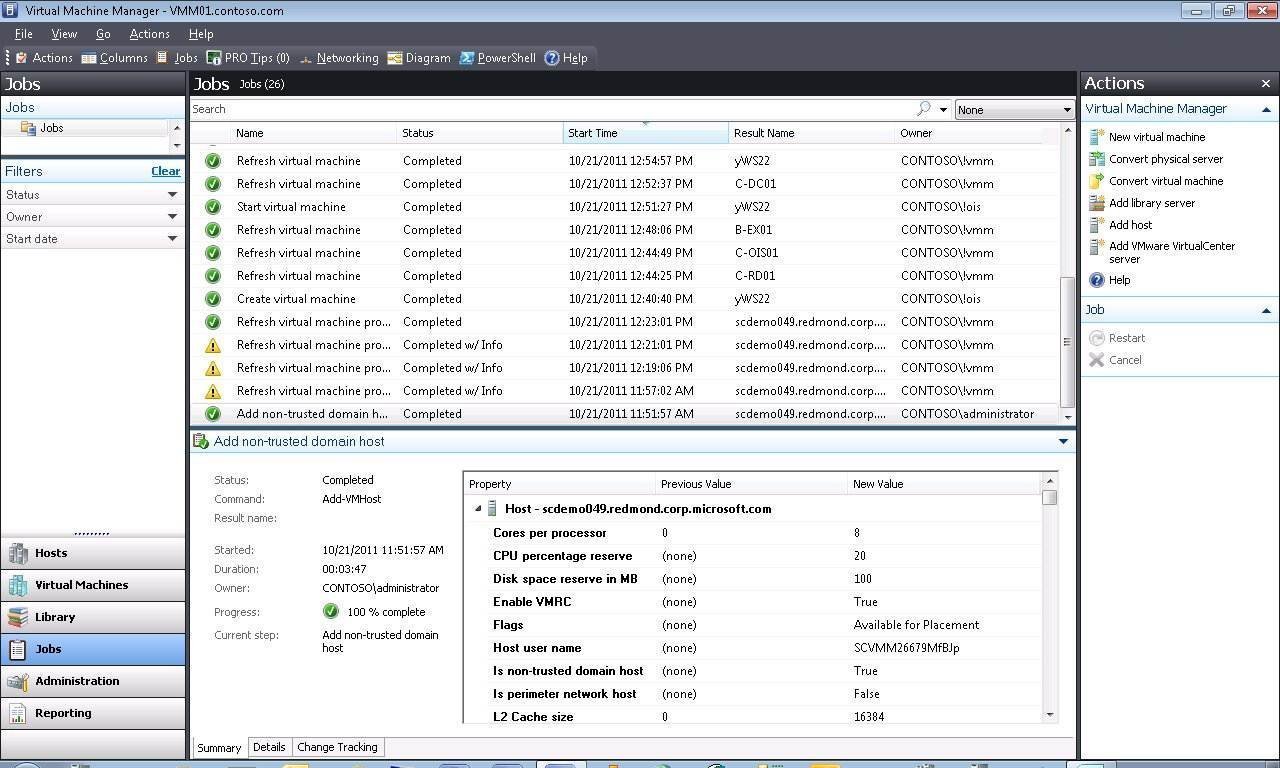Select Create virtual machine job row
This screenshot has width=1280, height=768.
625,299
